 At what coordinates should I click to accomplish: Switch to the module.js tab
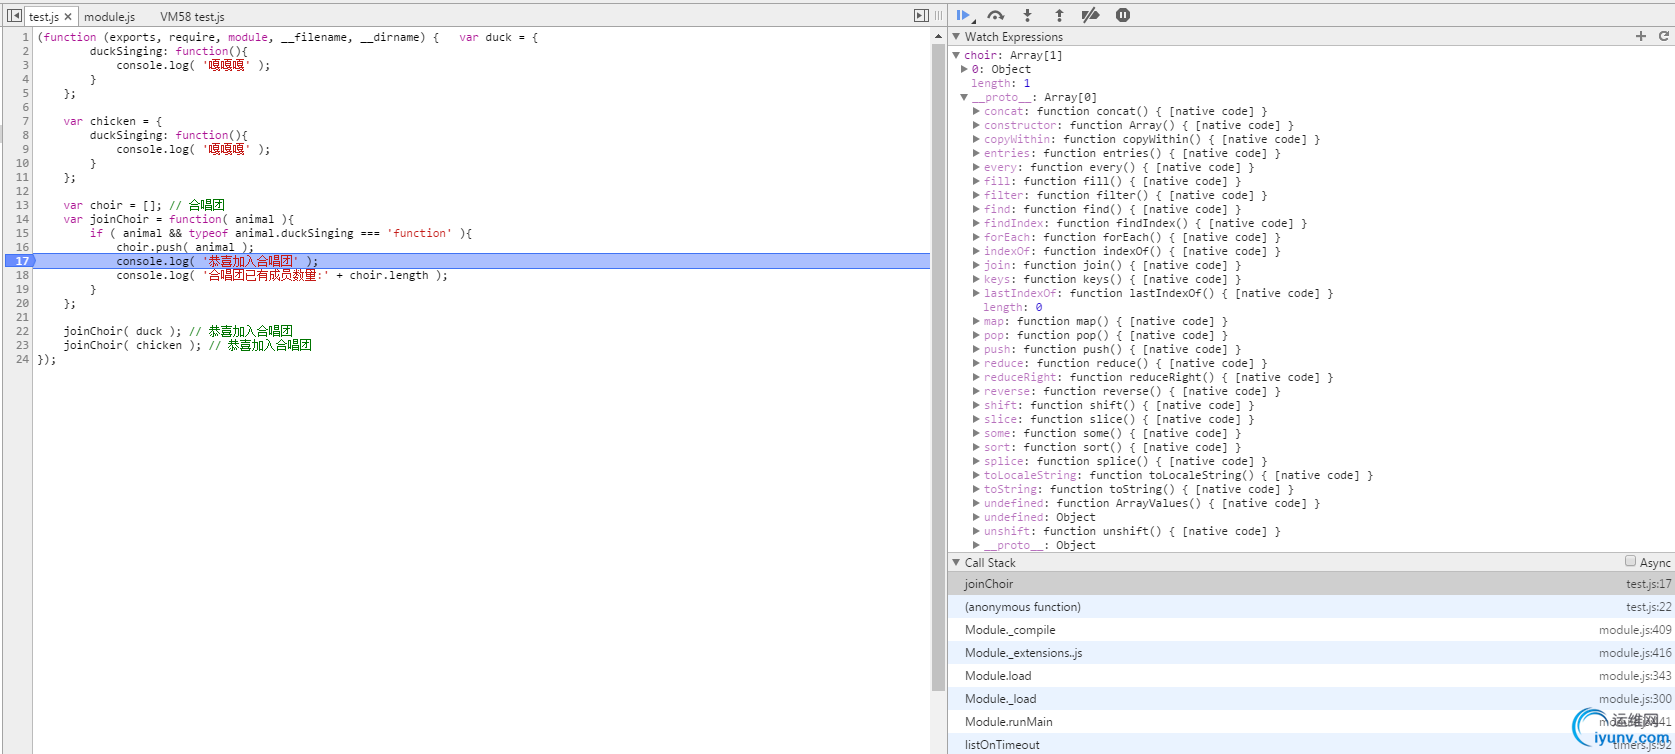[x=109, y=17]
